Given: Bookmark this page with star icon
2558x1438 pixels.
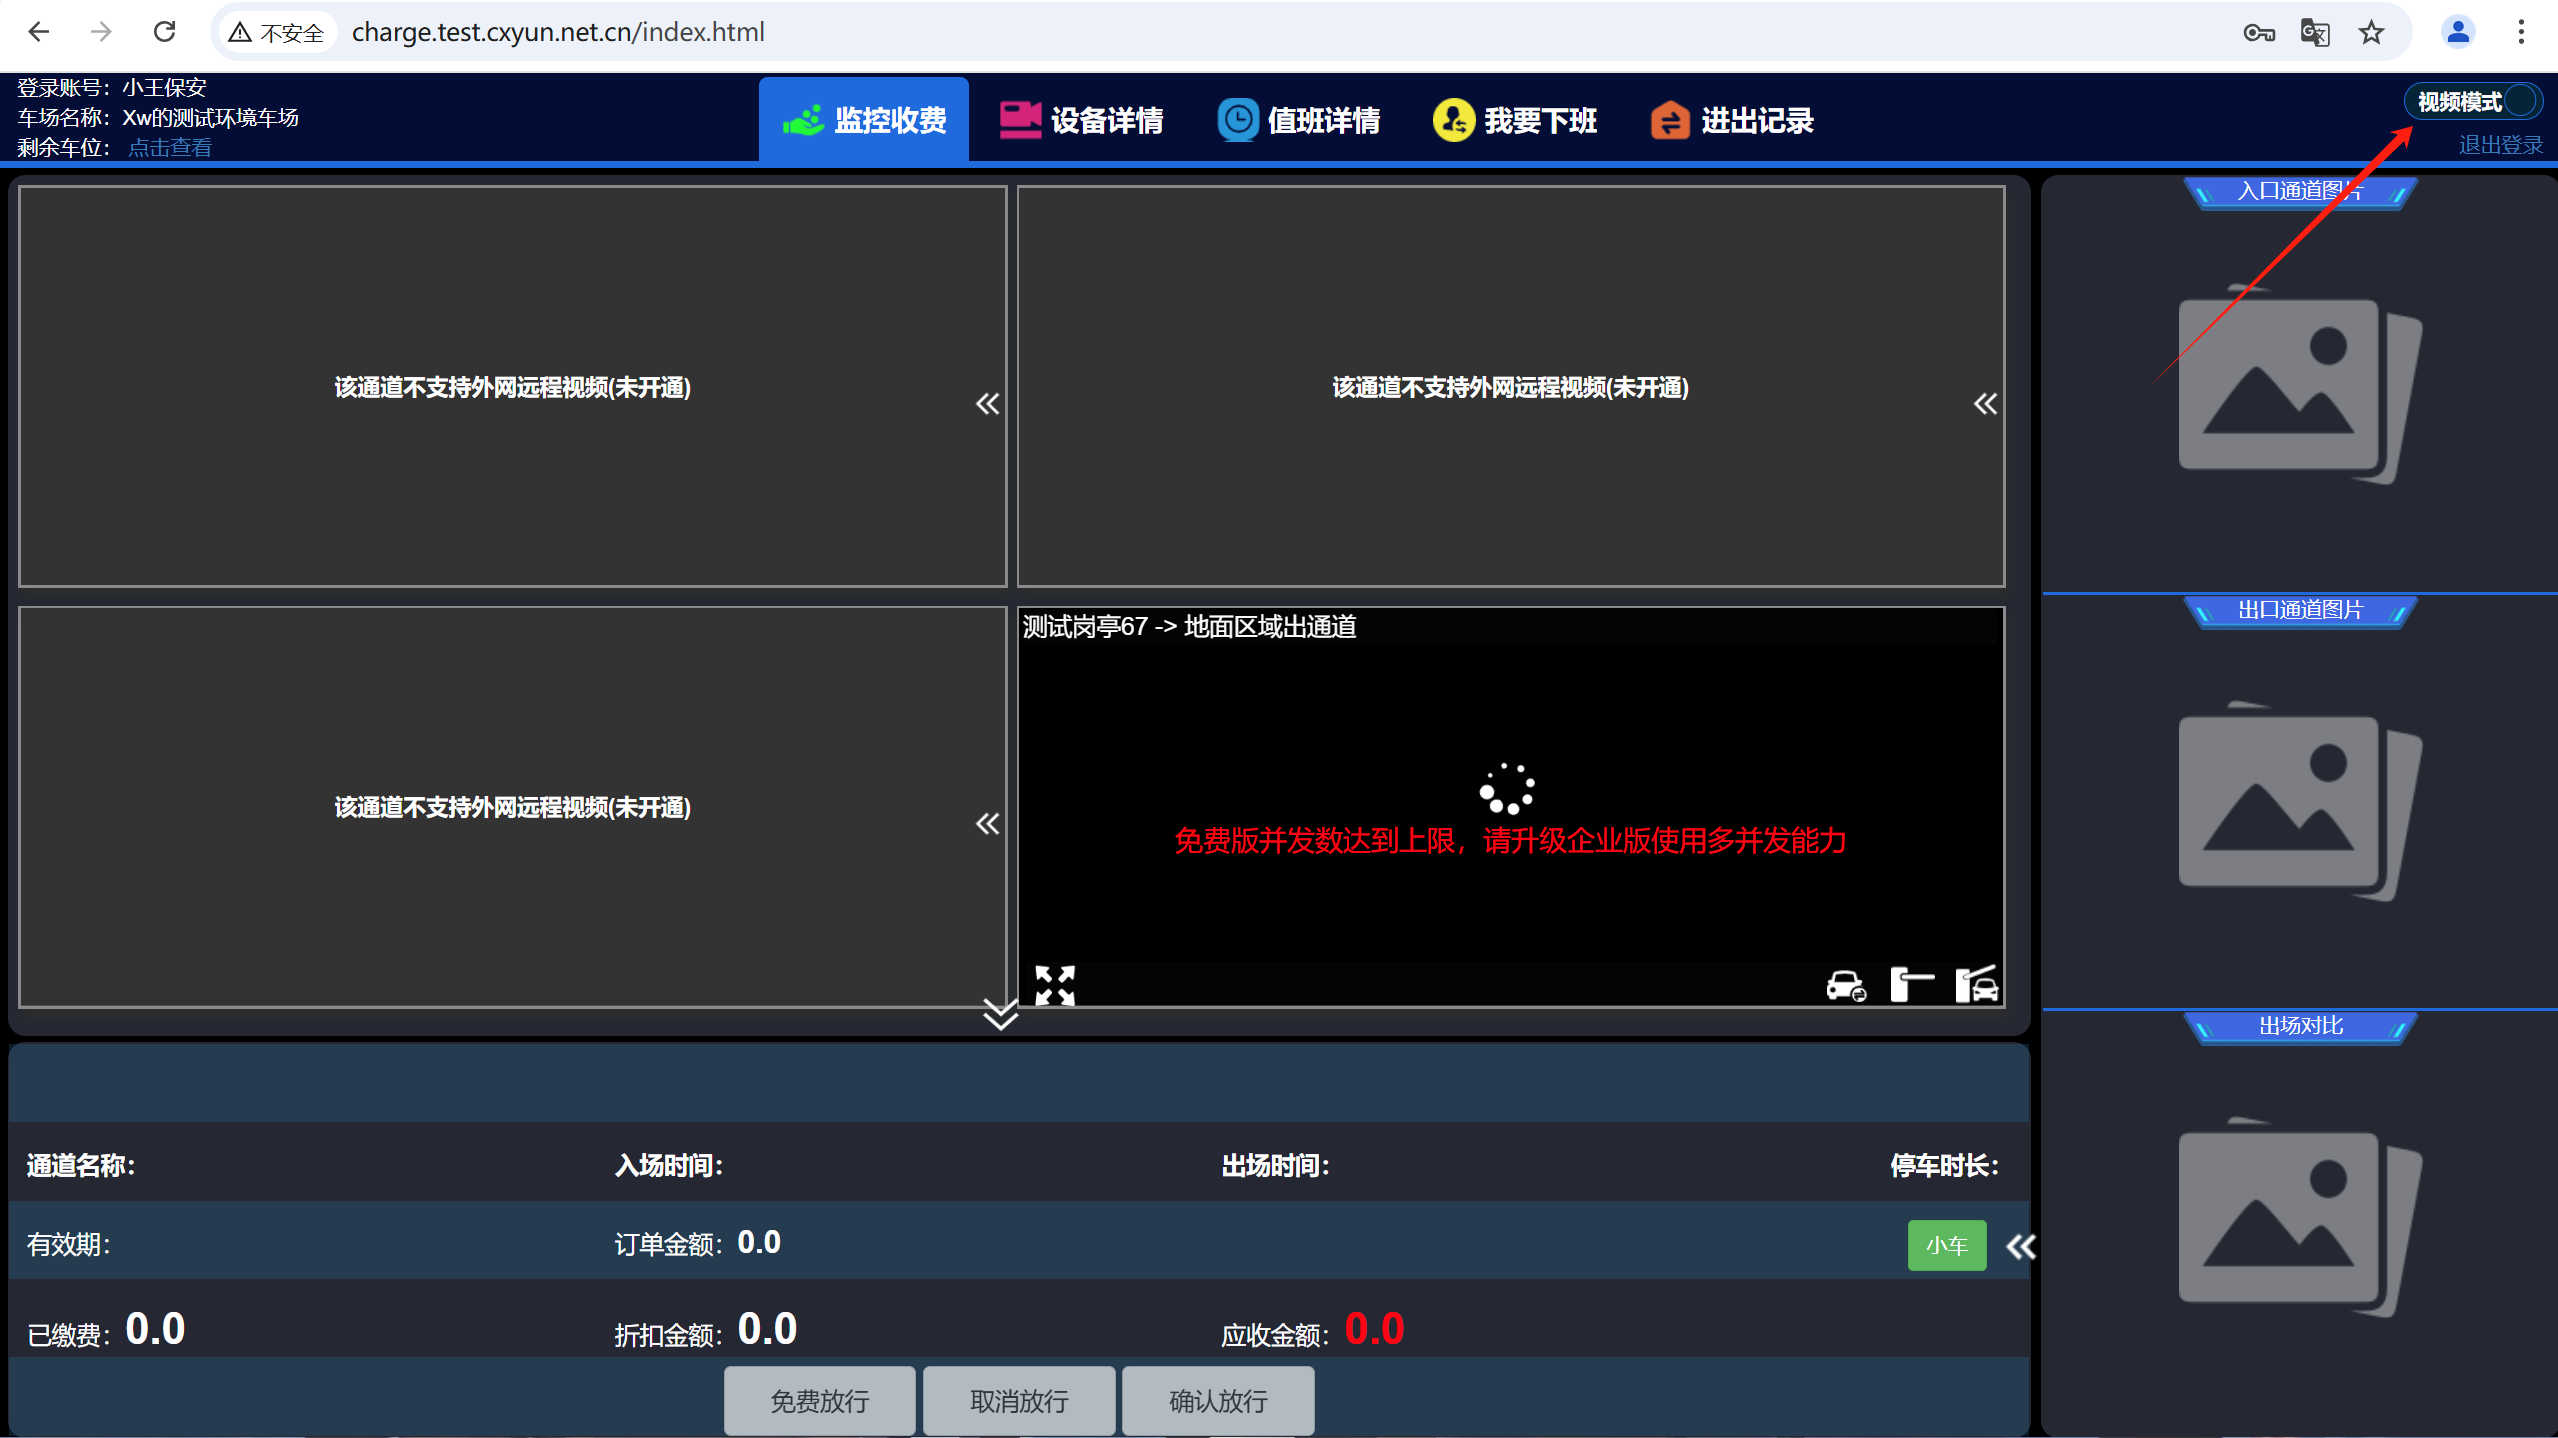Looking at the screenshot, I should tap(2371, 32).
